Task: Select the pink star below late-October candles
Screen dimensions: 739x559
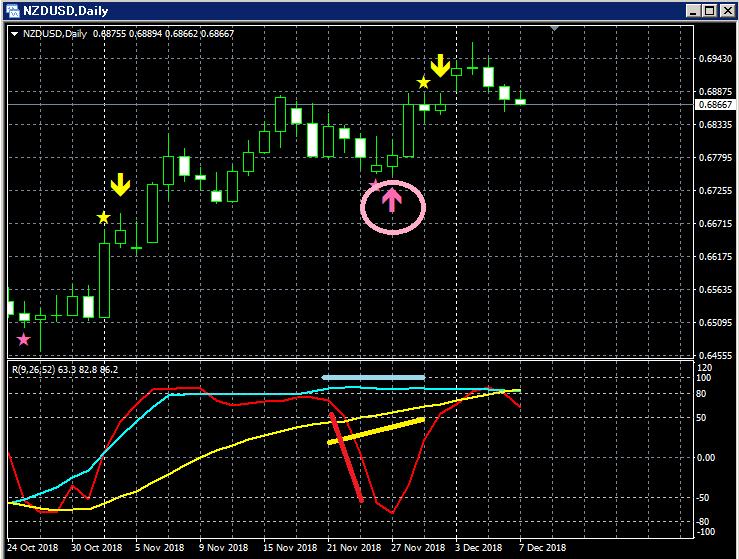Action: click(24, 339)
